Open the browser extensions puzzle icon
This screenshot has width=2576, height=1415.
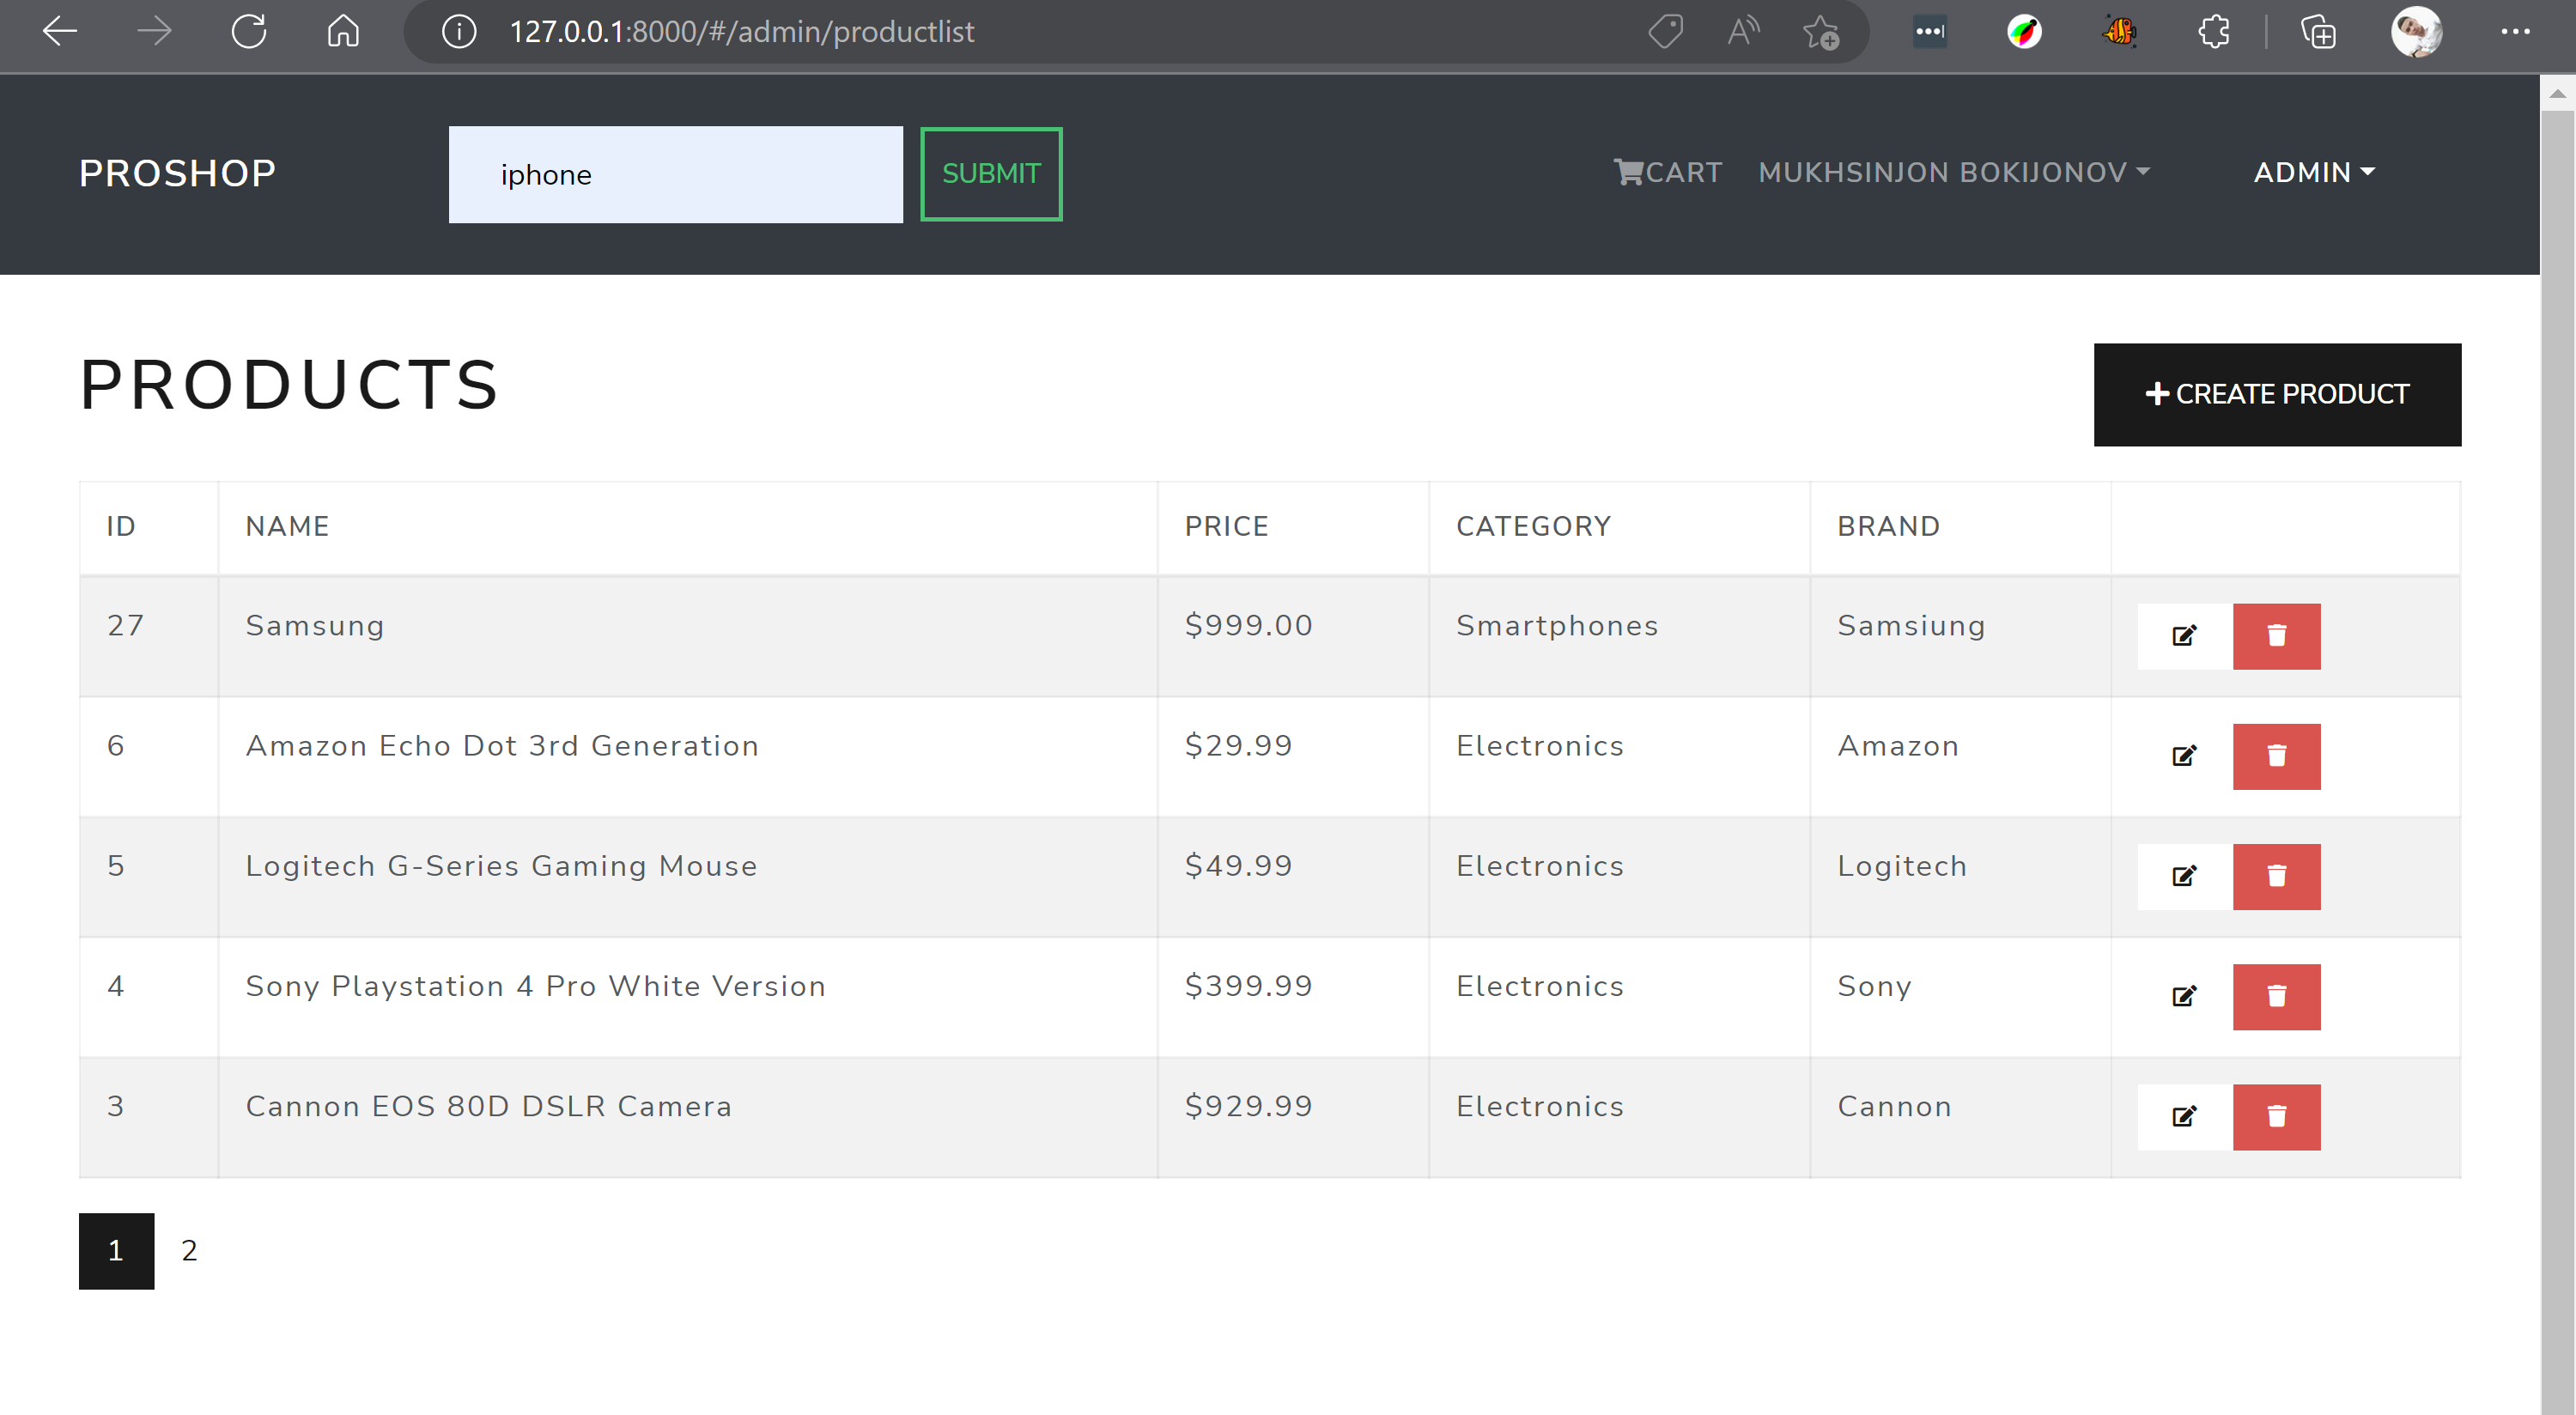point(2213,32)
